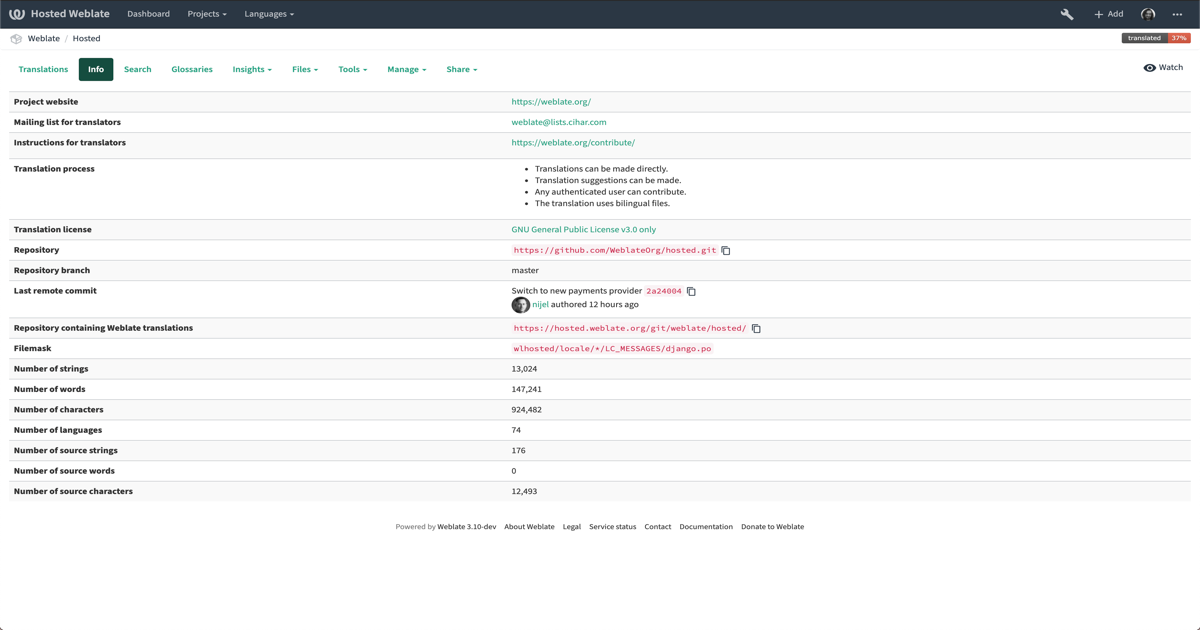Viewport: 1200px width, 630px height.
Task: Open the Legal footer link
Action: pyautogui.click(x=572, y=527)
